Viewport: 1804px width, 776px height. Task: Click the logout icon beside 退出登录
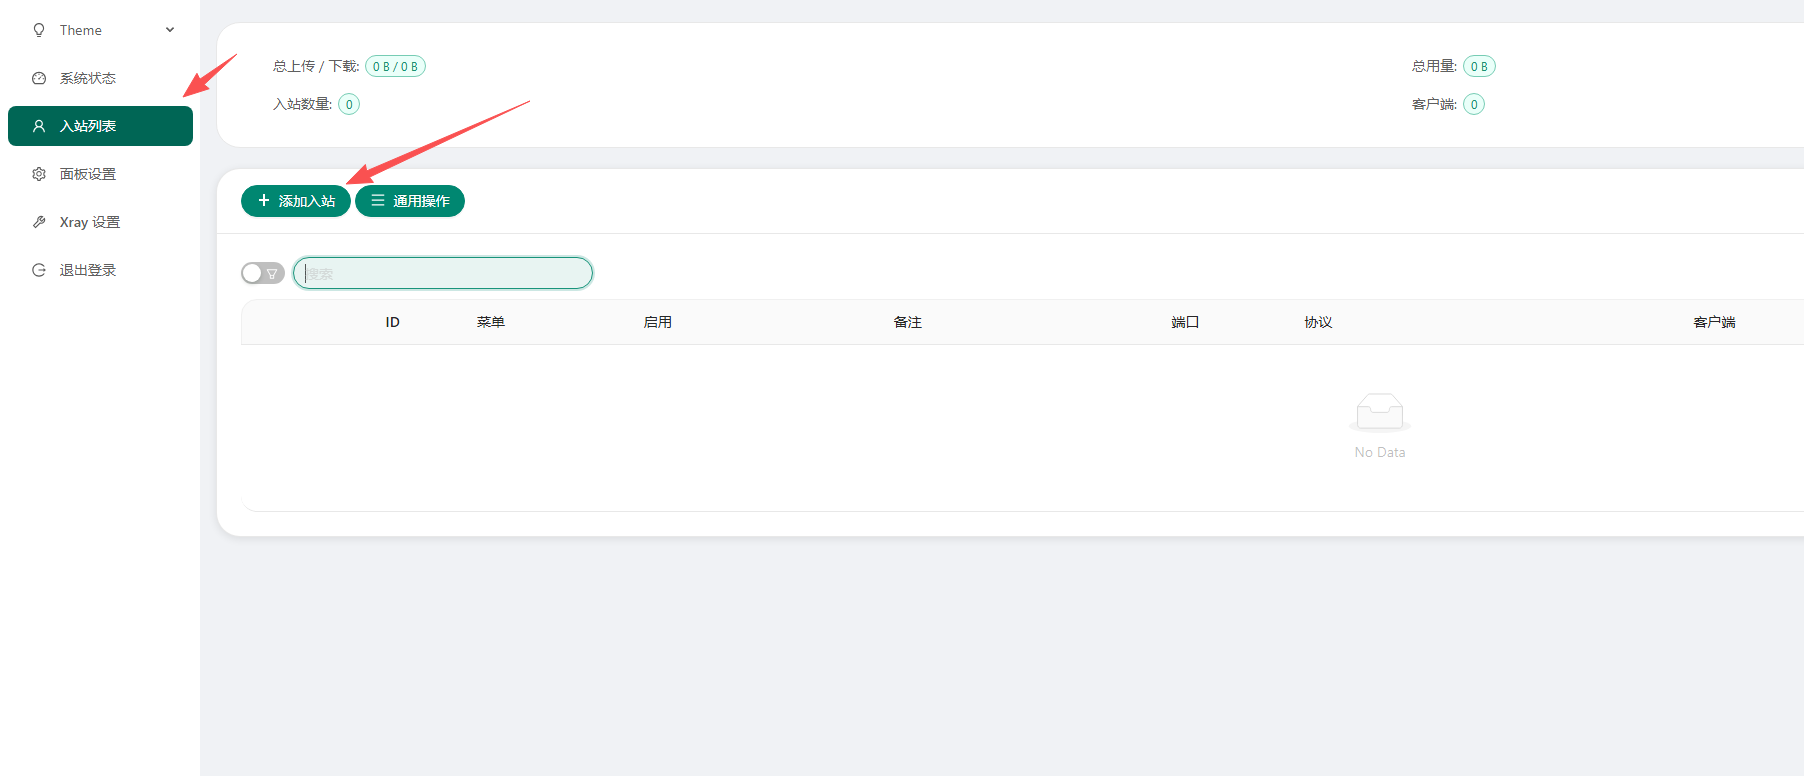pyautogui.click(x=39, y=270)
